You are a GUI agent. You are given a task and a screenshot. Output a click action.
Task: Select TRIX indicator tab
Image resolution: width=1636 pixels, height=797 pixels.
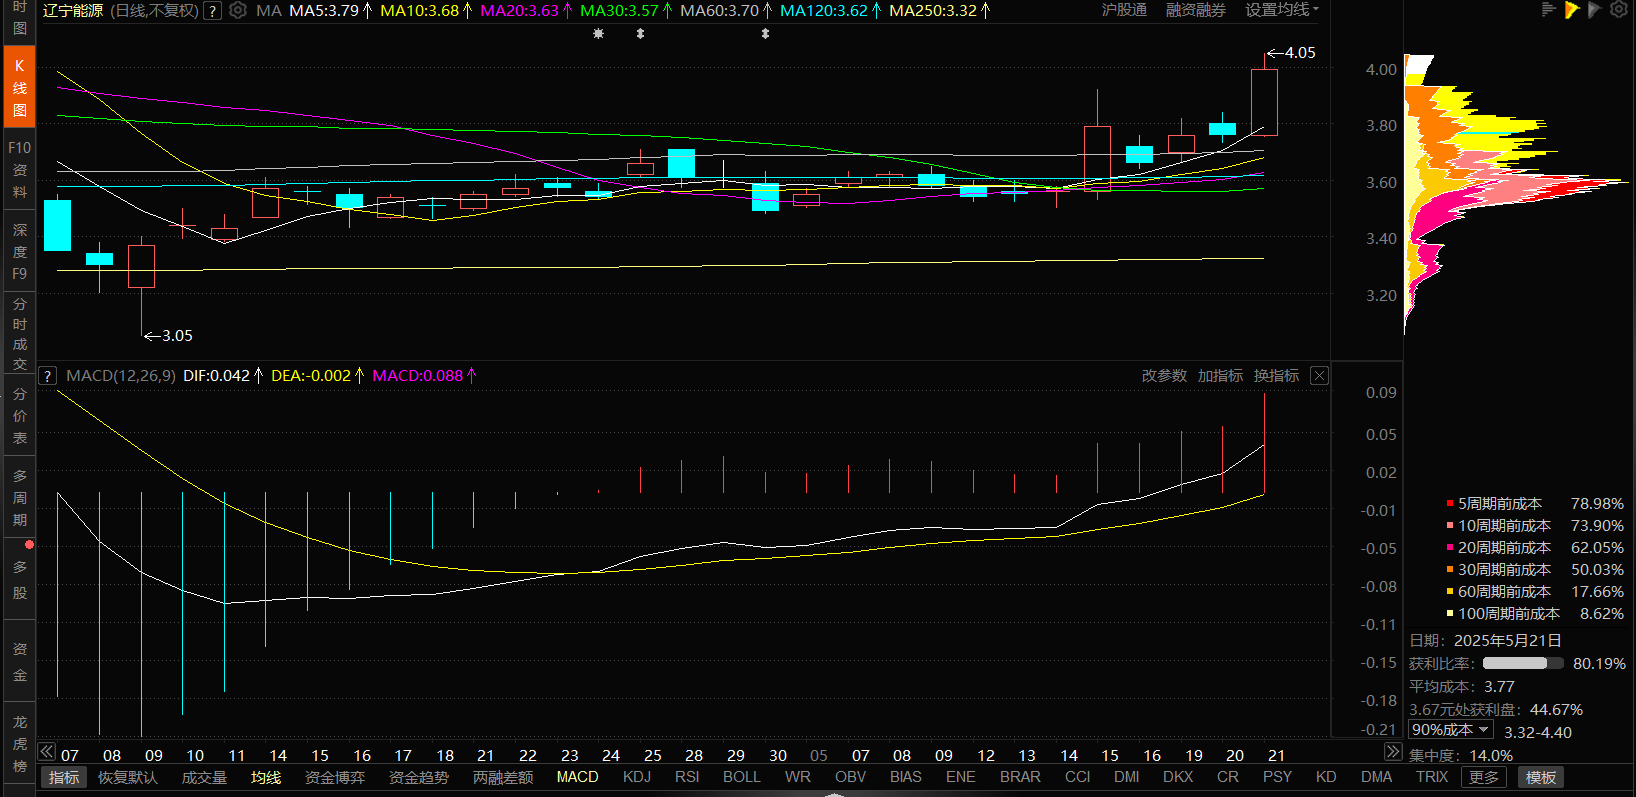point(1431,777)
